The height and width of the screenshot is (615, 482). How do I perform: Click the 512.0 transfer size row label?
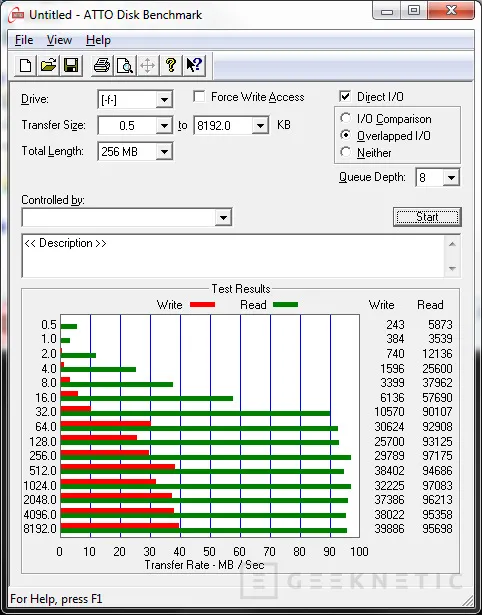[x=43, y=470]
